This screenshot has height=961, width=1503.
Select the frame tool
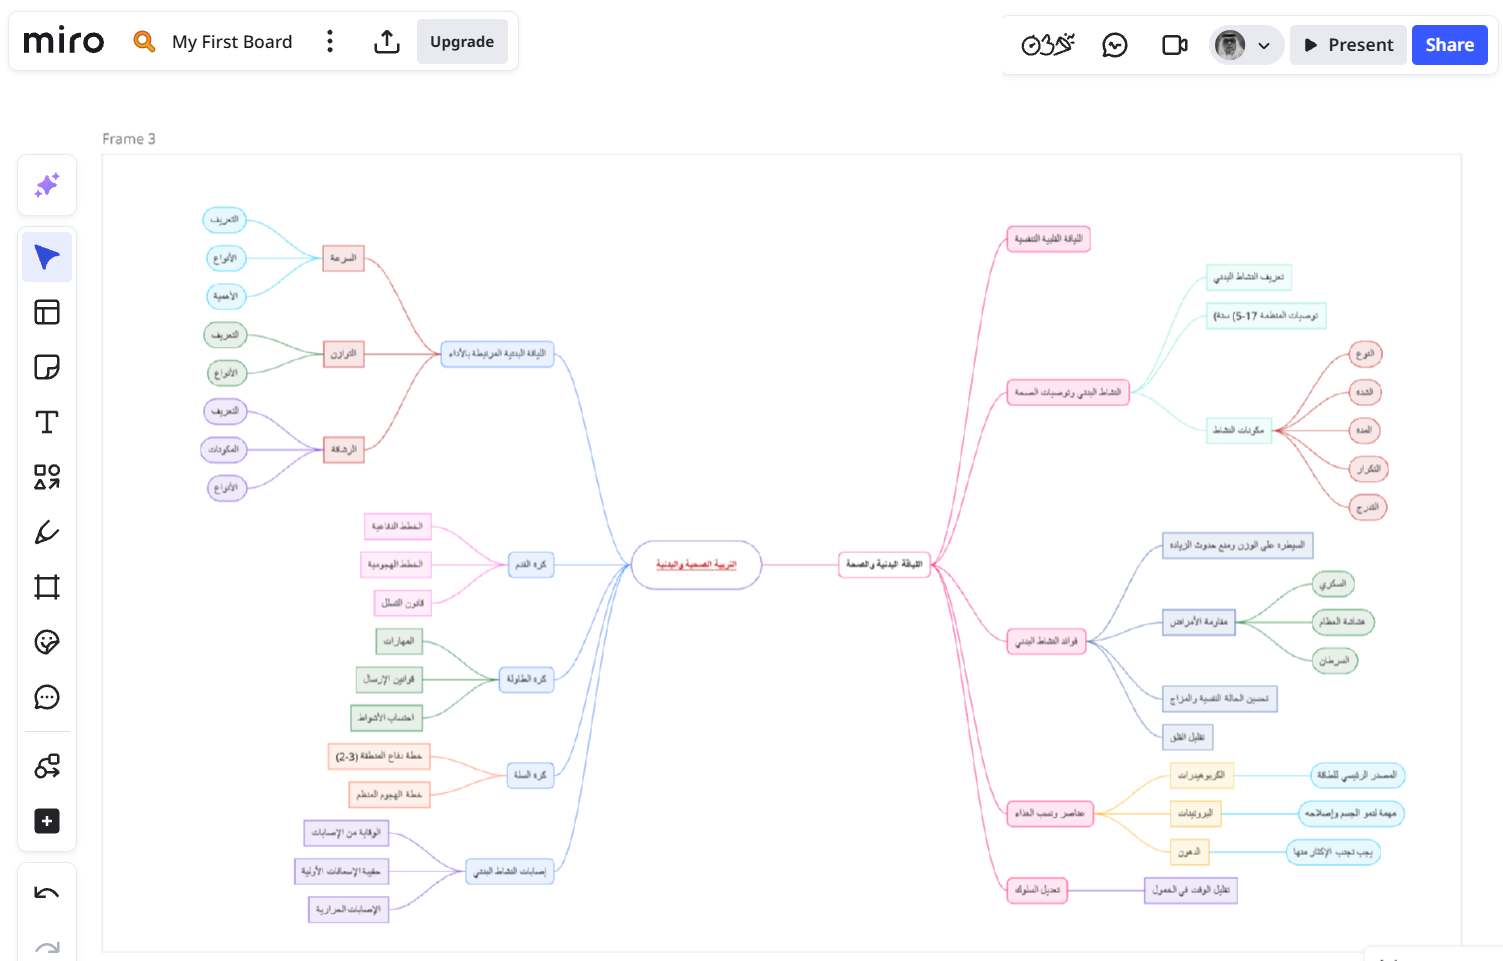point(47,587)
